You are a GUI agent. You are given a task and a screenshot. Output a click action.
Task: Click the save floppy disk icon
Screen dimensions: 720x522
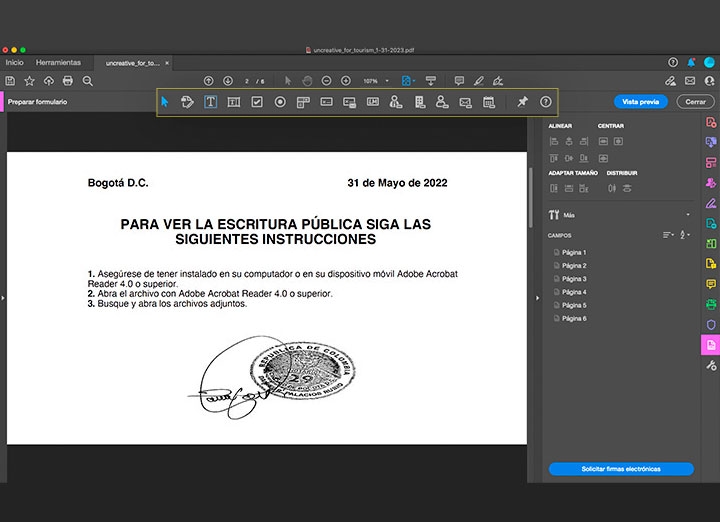[10, 80]
